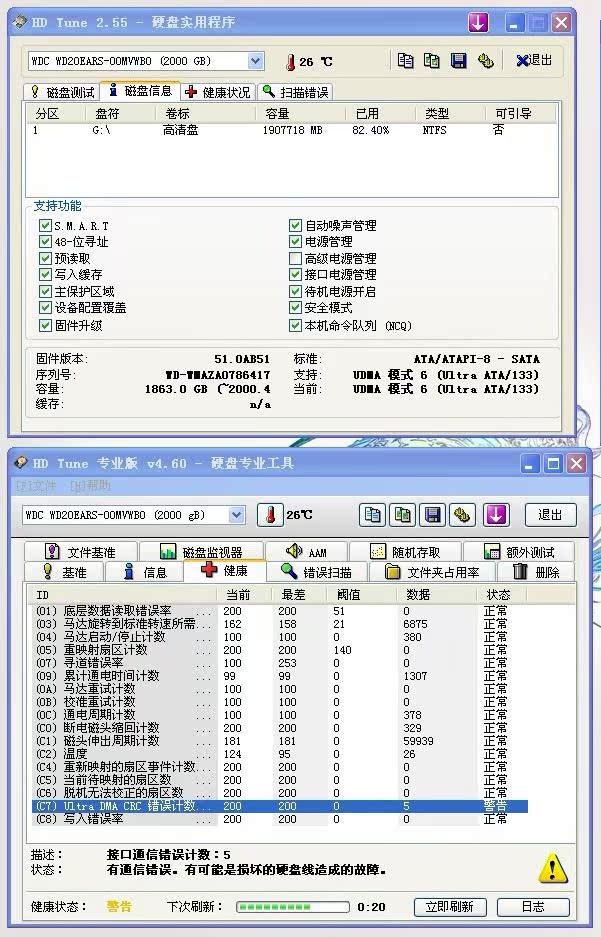Click floppy save icon in HD Tune 2.55 toolbar
The width and height of the screenshot is (601, 937).
tap(458, 60)
